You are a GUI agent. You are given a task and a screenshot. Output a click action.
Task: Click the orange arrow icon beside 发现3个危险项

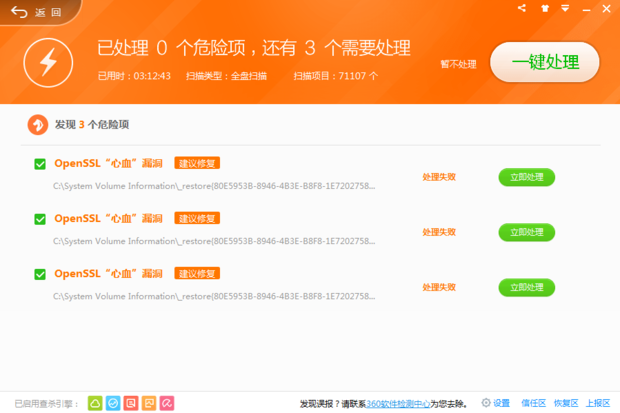[38, 125]
